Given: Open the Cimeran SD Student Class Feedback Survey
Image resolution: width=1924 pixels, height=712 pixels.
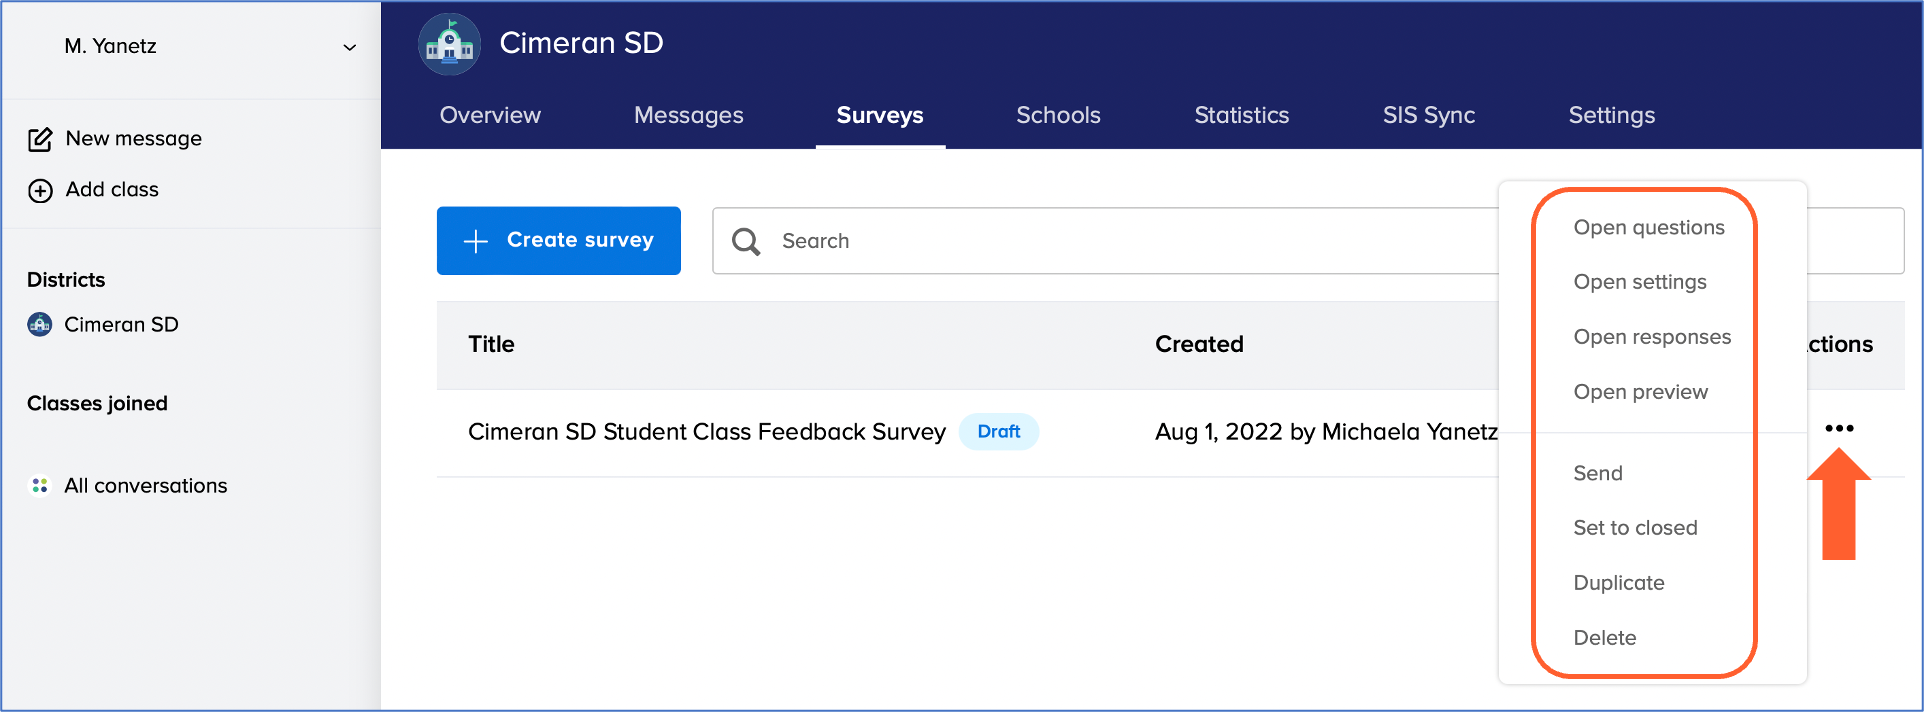Looking at the screenshot, I should [706, 431].
